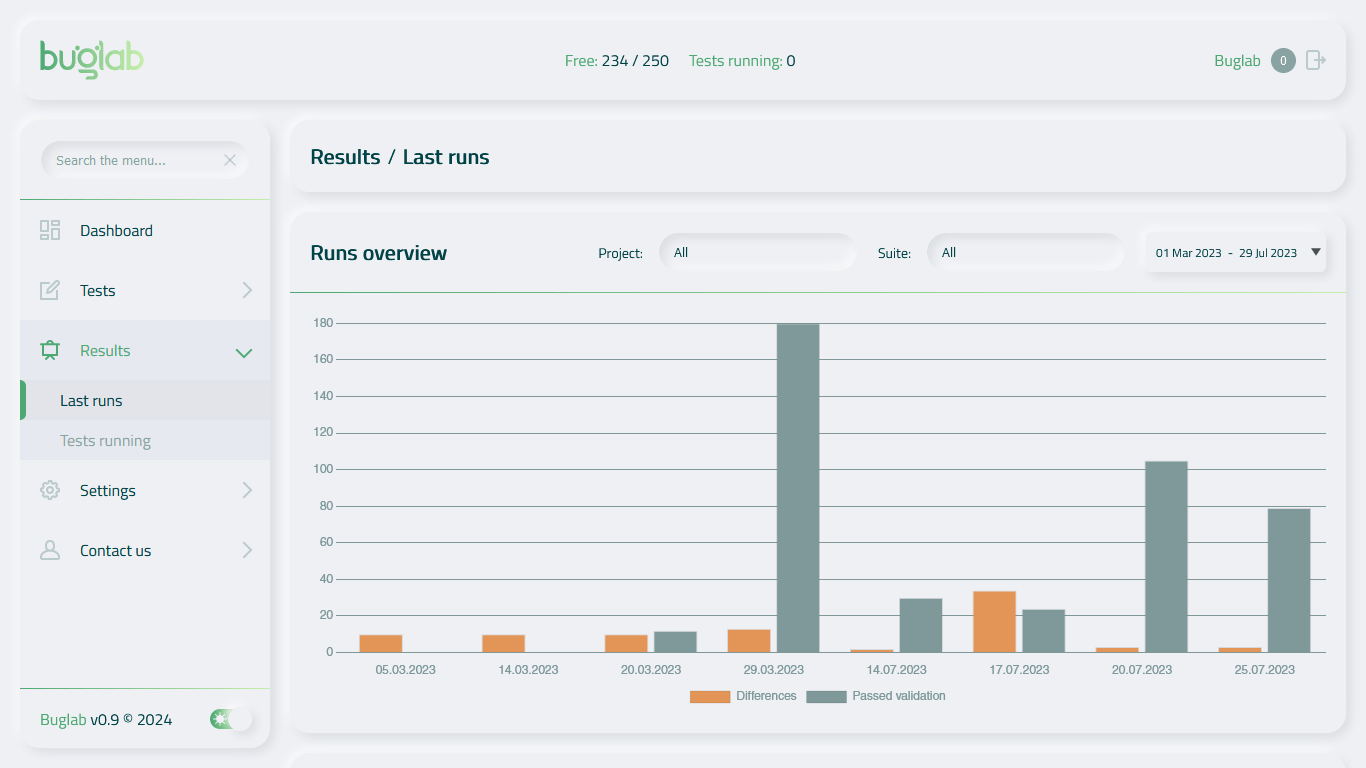
Task: Click the 17.07.2023 passed validation bar
Action: [x=1044, y=631]
